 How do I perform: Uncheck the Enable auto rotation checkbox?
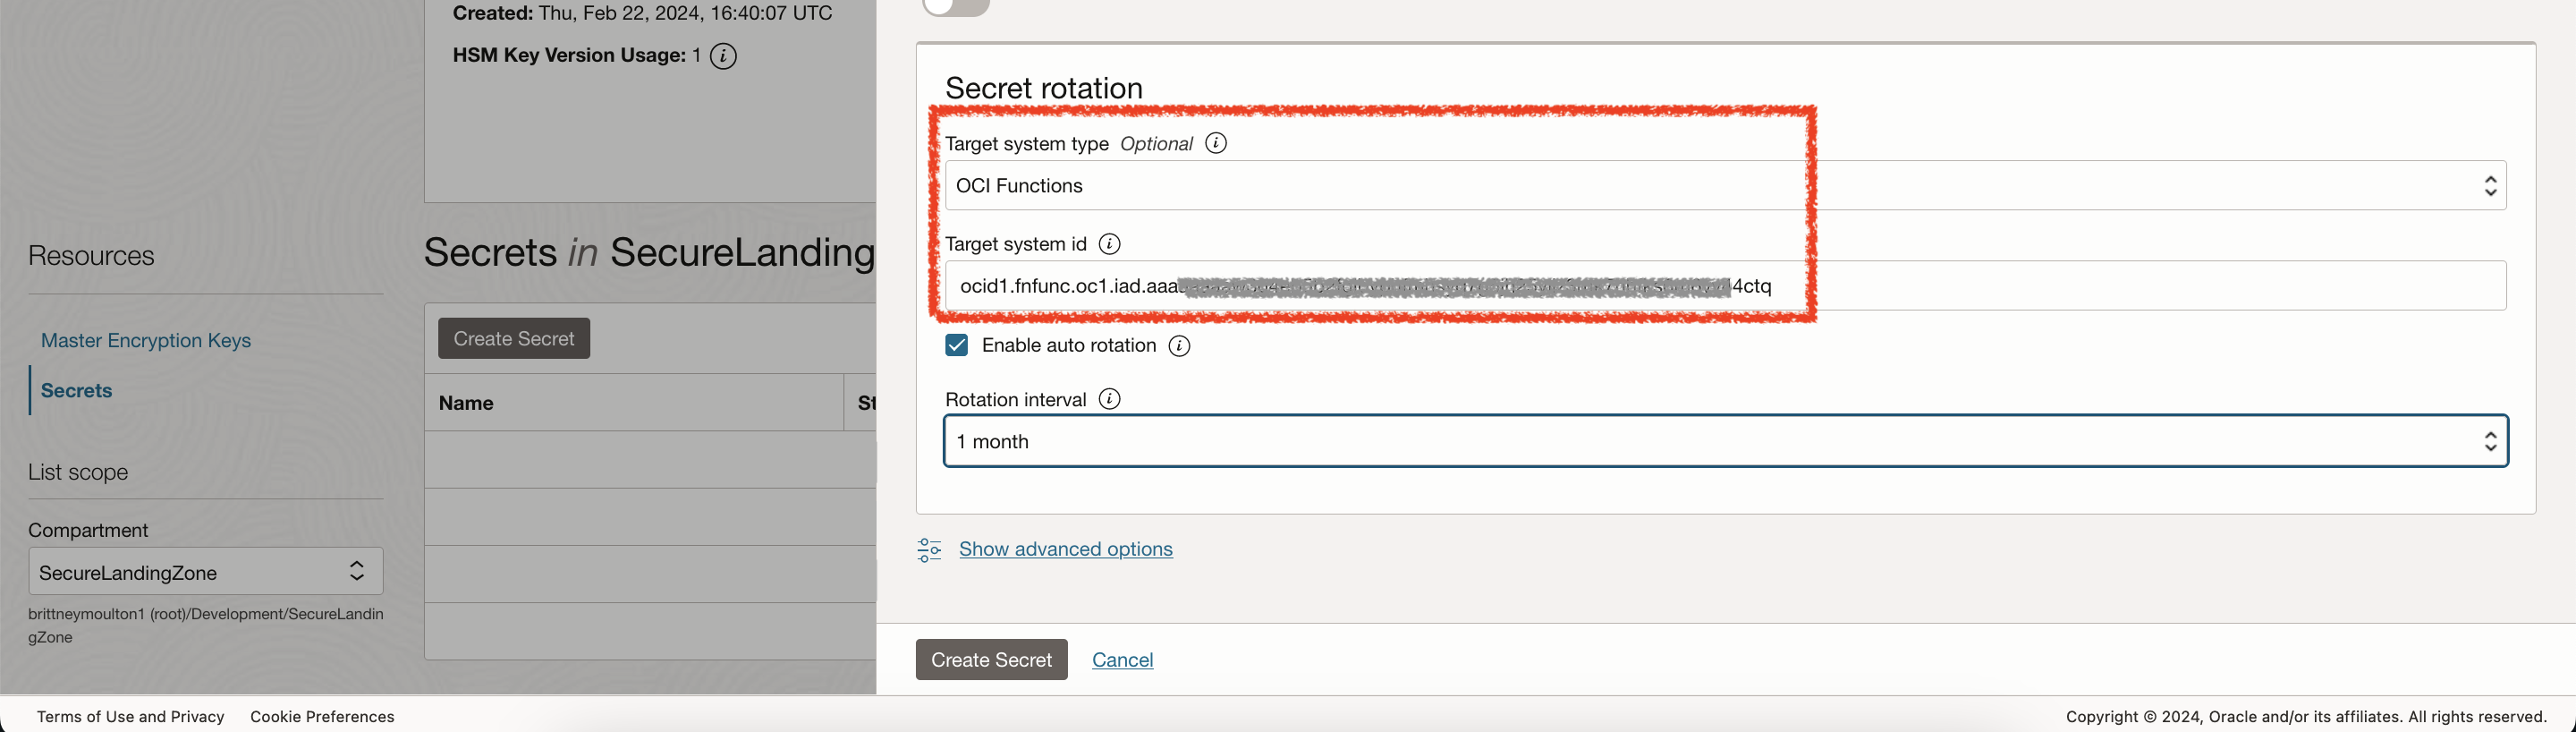pos(957,346)
